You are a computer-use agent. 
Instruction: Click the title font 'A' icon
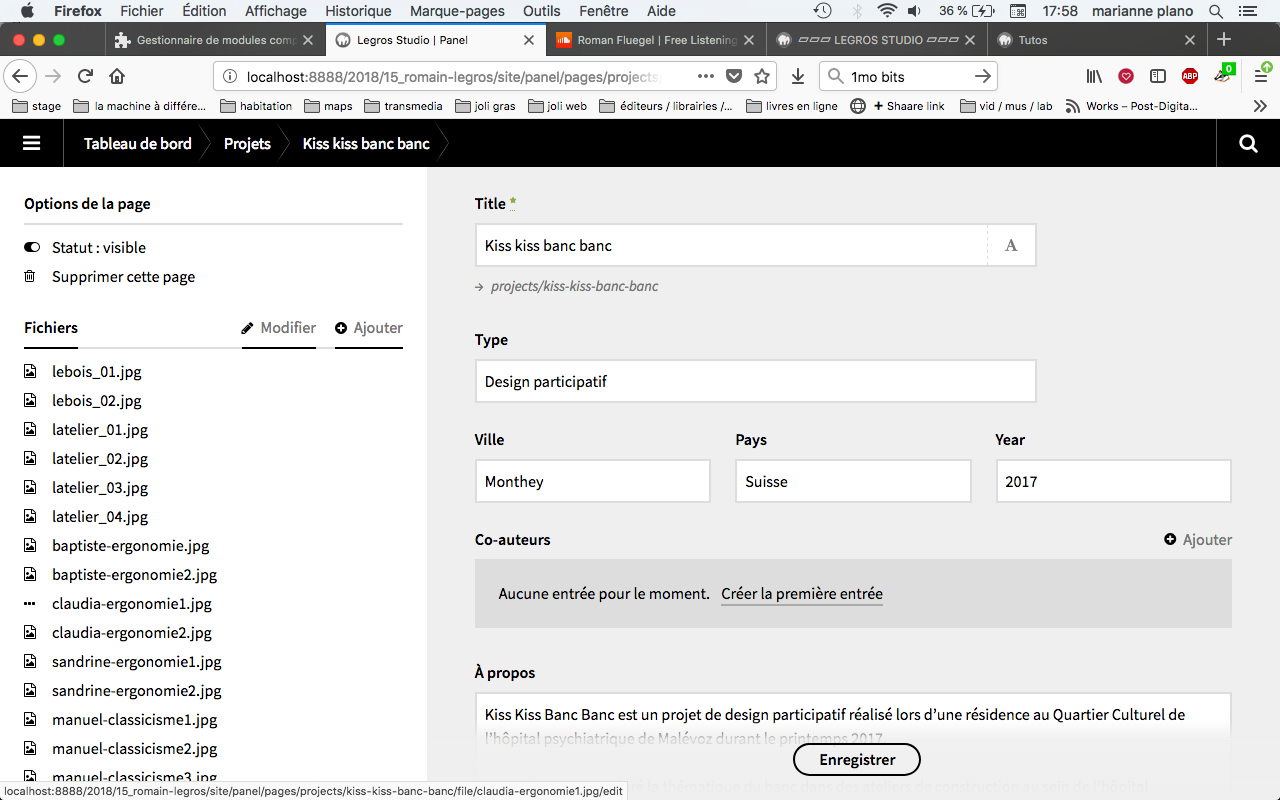(x=1011, y=246)
